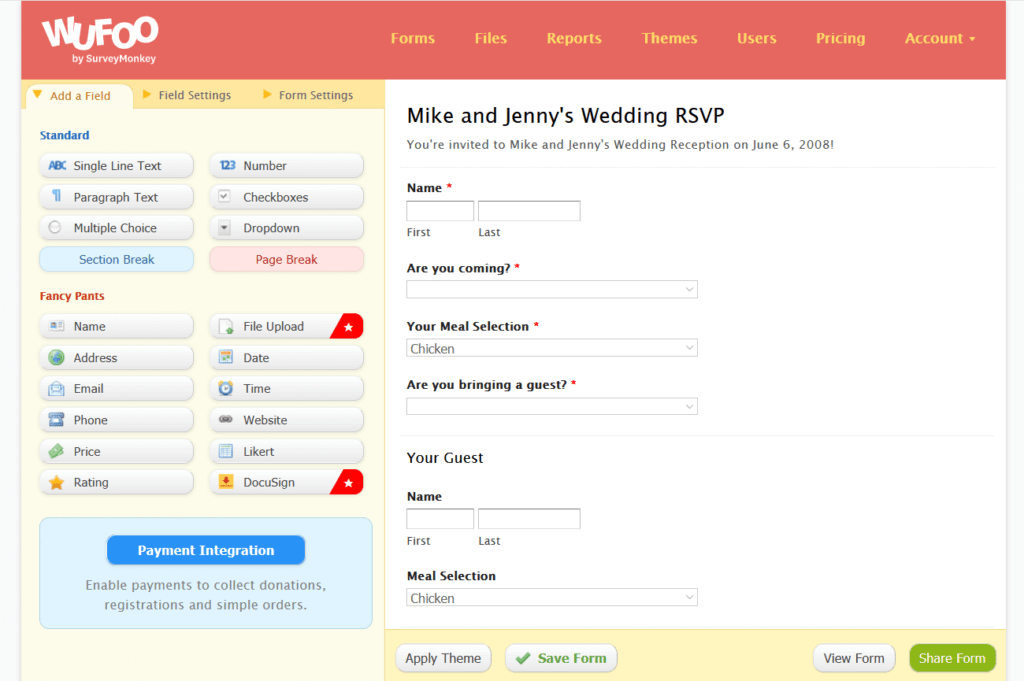1024x681 pixels.
Task: Add a Number field to the form
Action: click(x=286, y=165)
